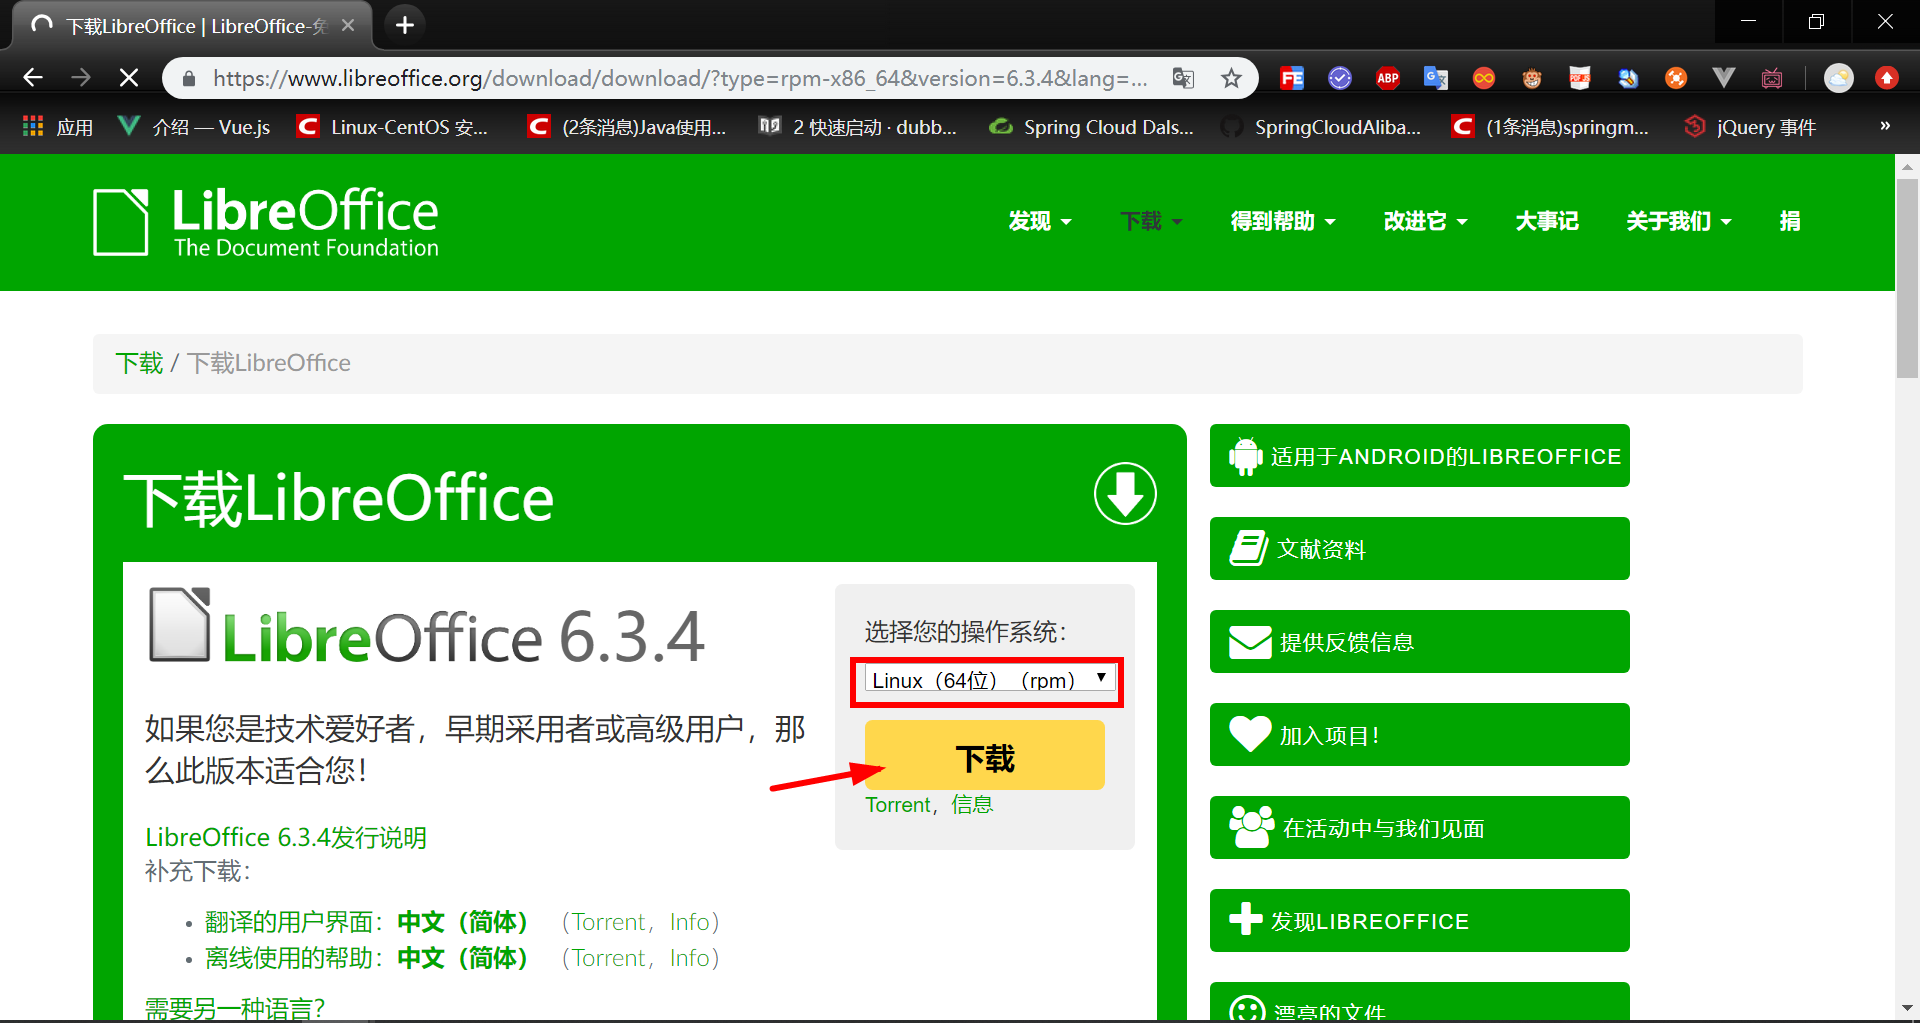Image resolution: width=1920 pixels, height=1023 pixels.
Task: Close the 下载LibreOffice browser tab
Action: [x=348, y=26]
